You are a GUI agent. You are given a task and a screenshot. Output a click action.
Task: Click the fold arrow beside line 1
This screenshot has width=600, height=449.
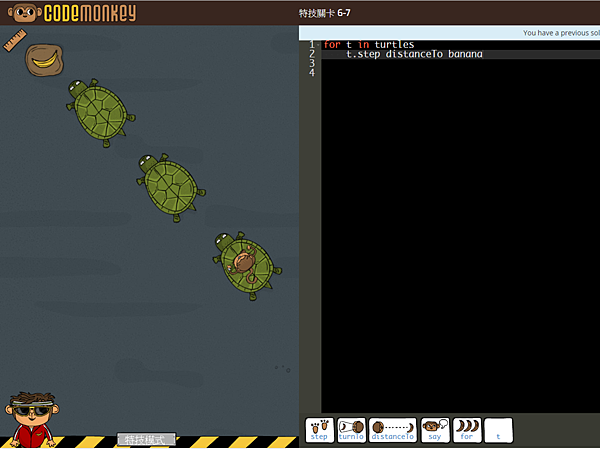318,45
